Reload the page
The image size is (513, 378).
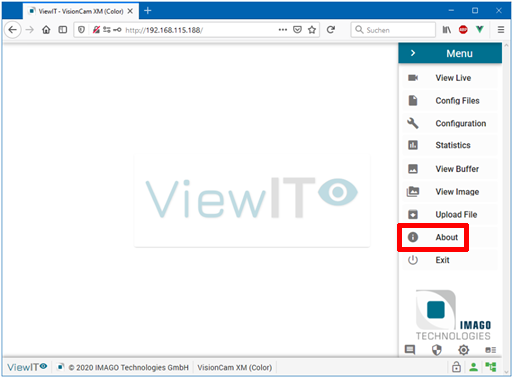click(x=331, y=30)
